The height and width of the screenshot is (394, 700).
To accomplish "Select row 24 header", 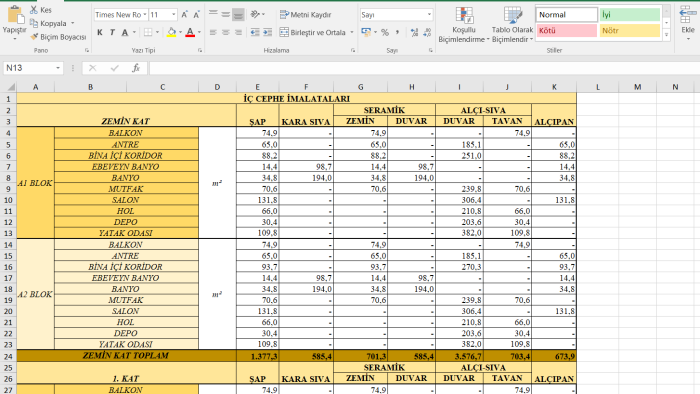I will coord(8,356).
